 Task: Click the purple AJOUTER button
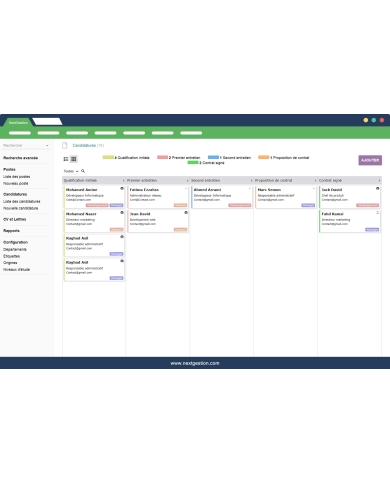coord(370,160)
